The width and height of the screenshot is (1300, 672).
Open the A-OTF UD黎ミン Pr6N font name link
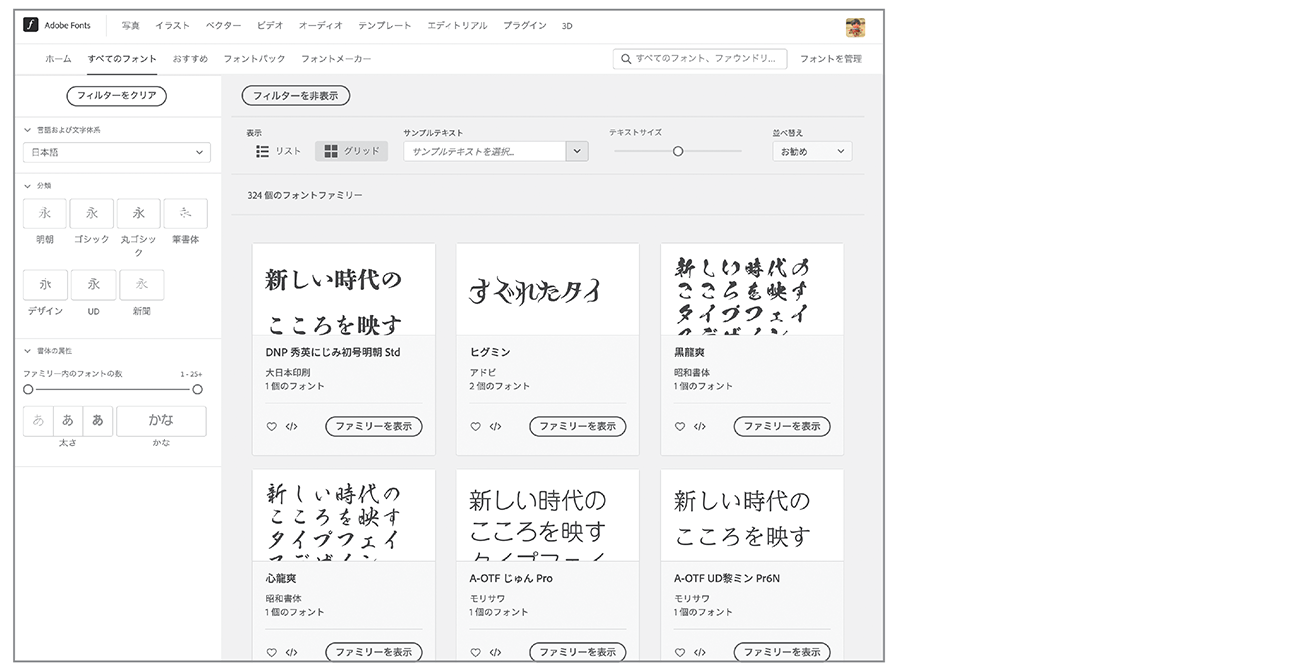(x=728, y=578)
